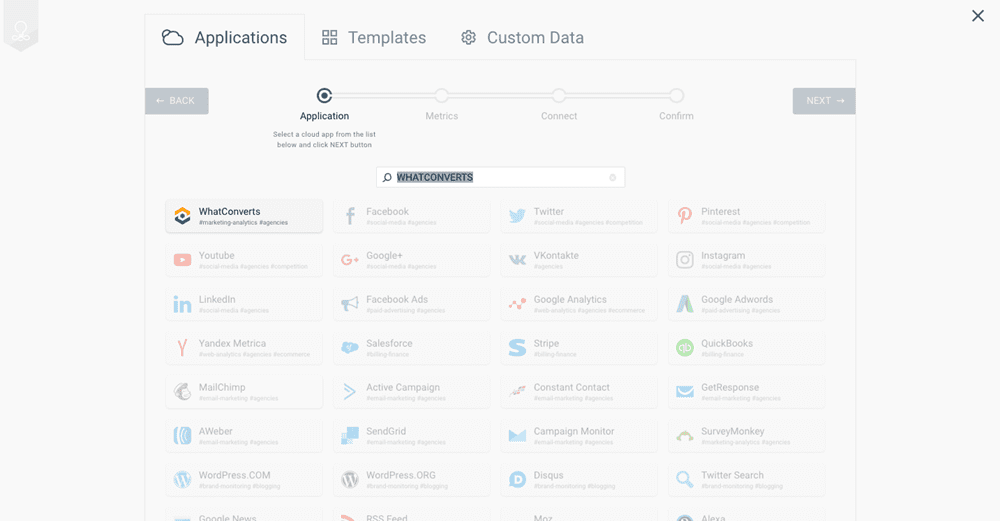
Task: Pick the Twitter Search magnifier icon
Action: (685, 480)
